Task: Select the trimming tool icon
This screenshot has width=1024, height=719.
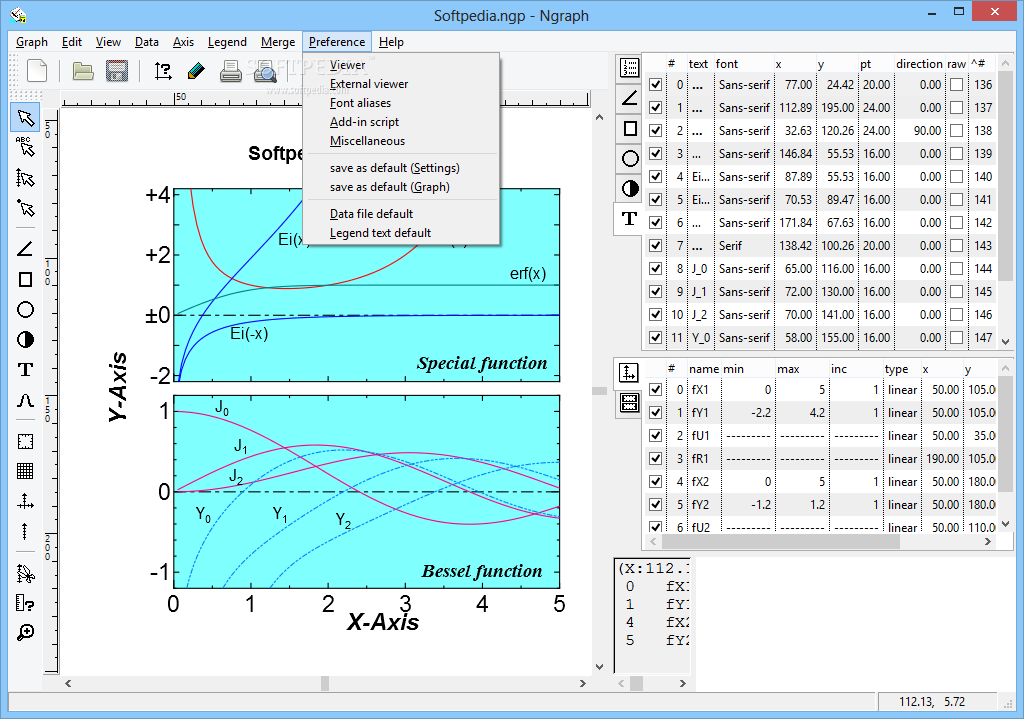Action: tap(25, 573)
